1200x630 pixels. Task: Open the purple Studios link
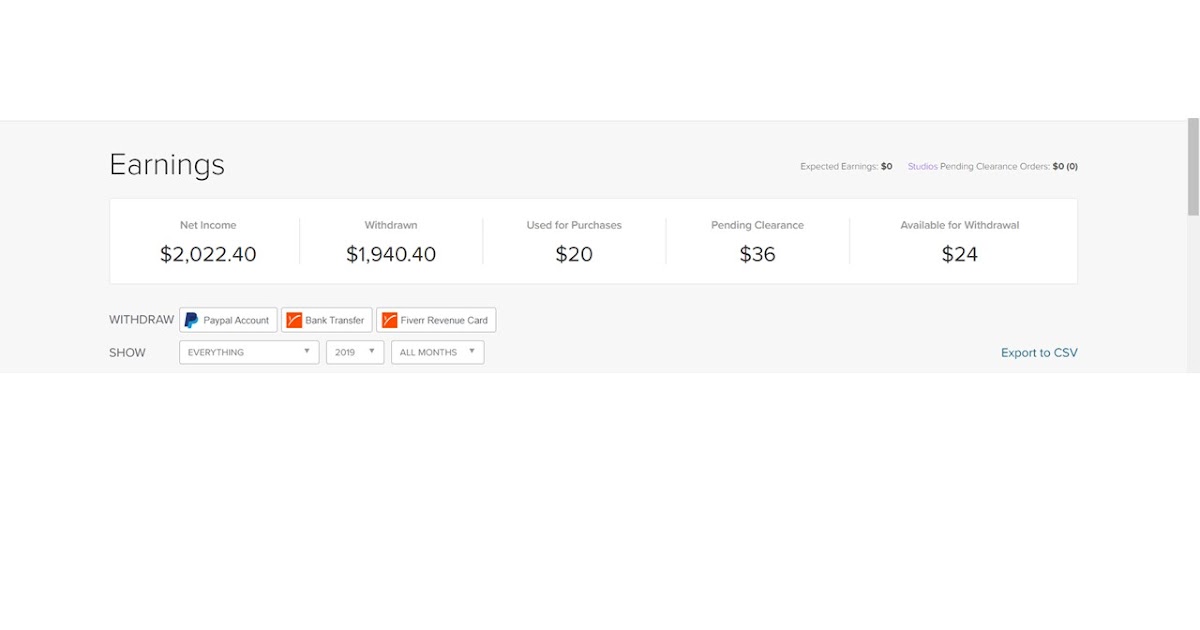(x=922, y=166)
